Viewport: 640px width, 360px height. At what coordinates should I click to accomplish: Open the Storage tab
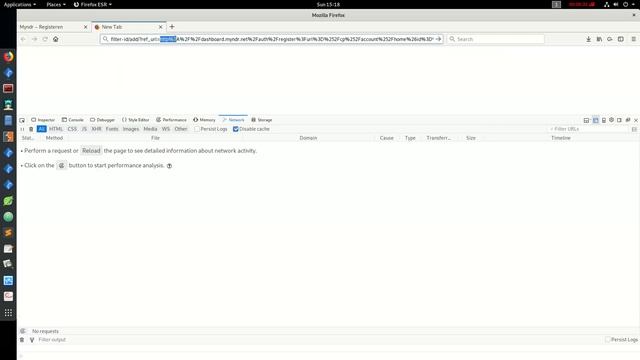tap(262, 120)
